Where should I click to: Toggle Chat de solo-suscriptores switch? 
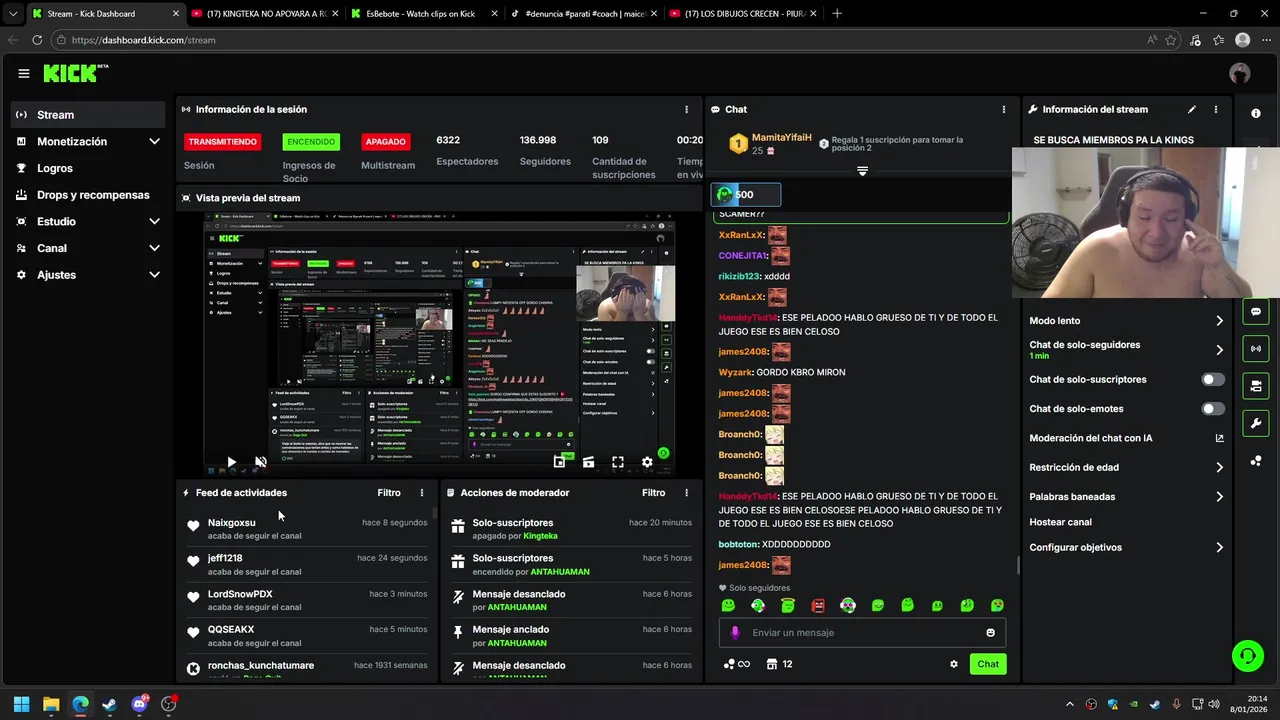click(1213, 379)
